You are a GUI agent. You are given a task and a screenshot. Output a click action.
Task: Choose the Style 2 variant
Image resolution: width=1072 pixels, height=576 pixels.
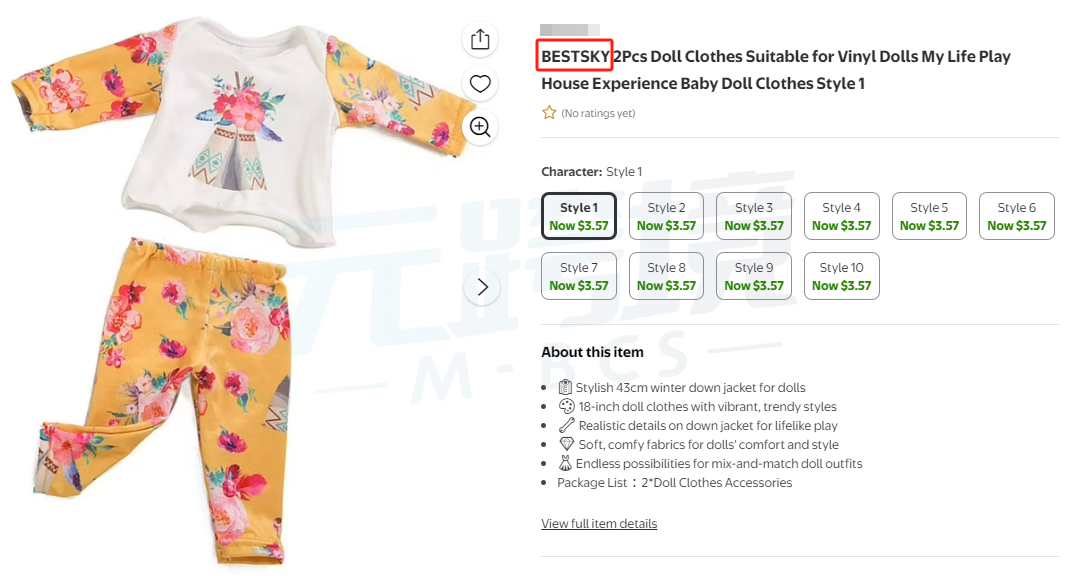pyautogui.click(x=666, y=216)
